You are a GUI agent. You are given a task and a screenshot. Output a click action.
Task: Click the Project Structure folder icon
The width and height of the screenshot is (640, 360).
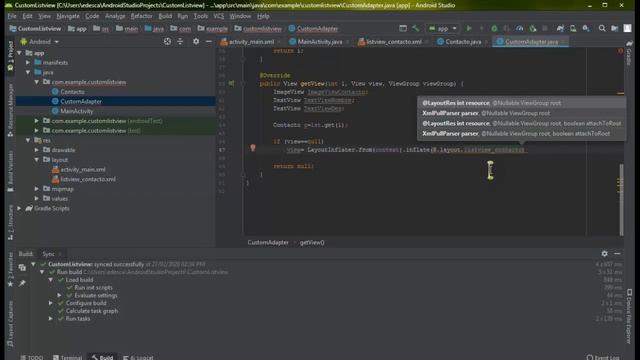(614, 28)
